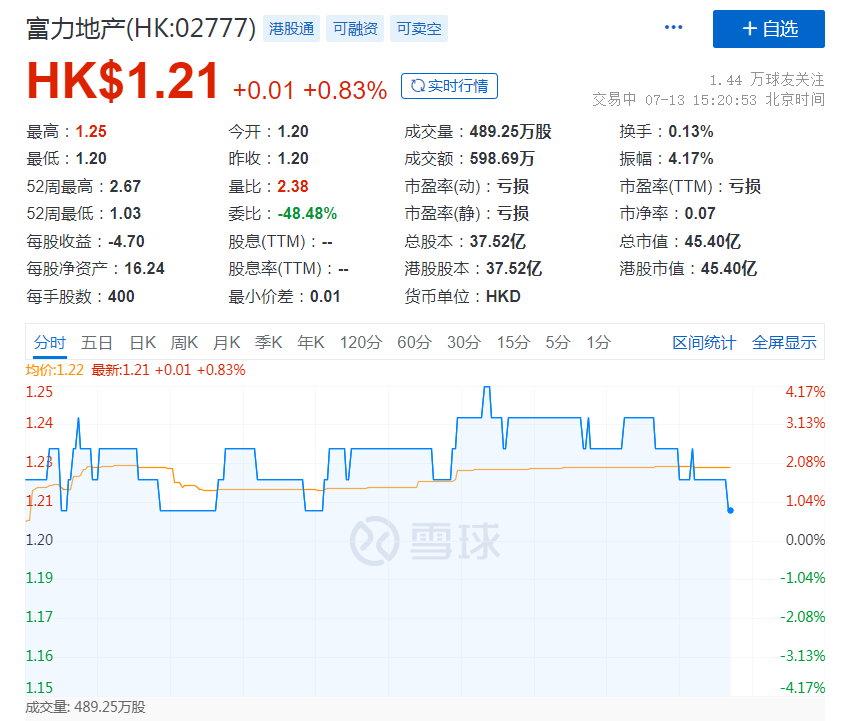This screenshot has height=721, width=853.
Task: Choose the 60分 interval tab
Action: click(414, 342)
